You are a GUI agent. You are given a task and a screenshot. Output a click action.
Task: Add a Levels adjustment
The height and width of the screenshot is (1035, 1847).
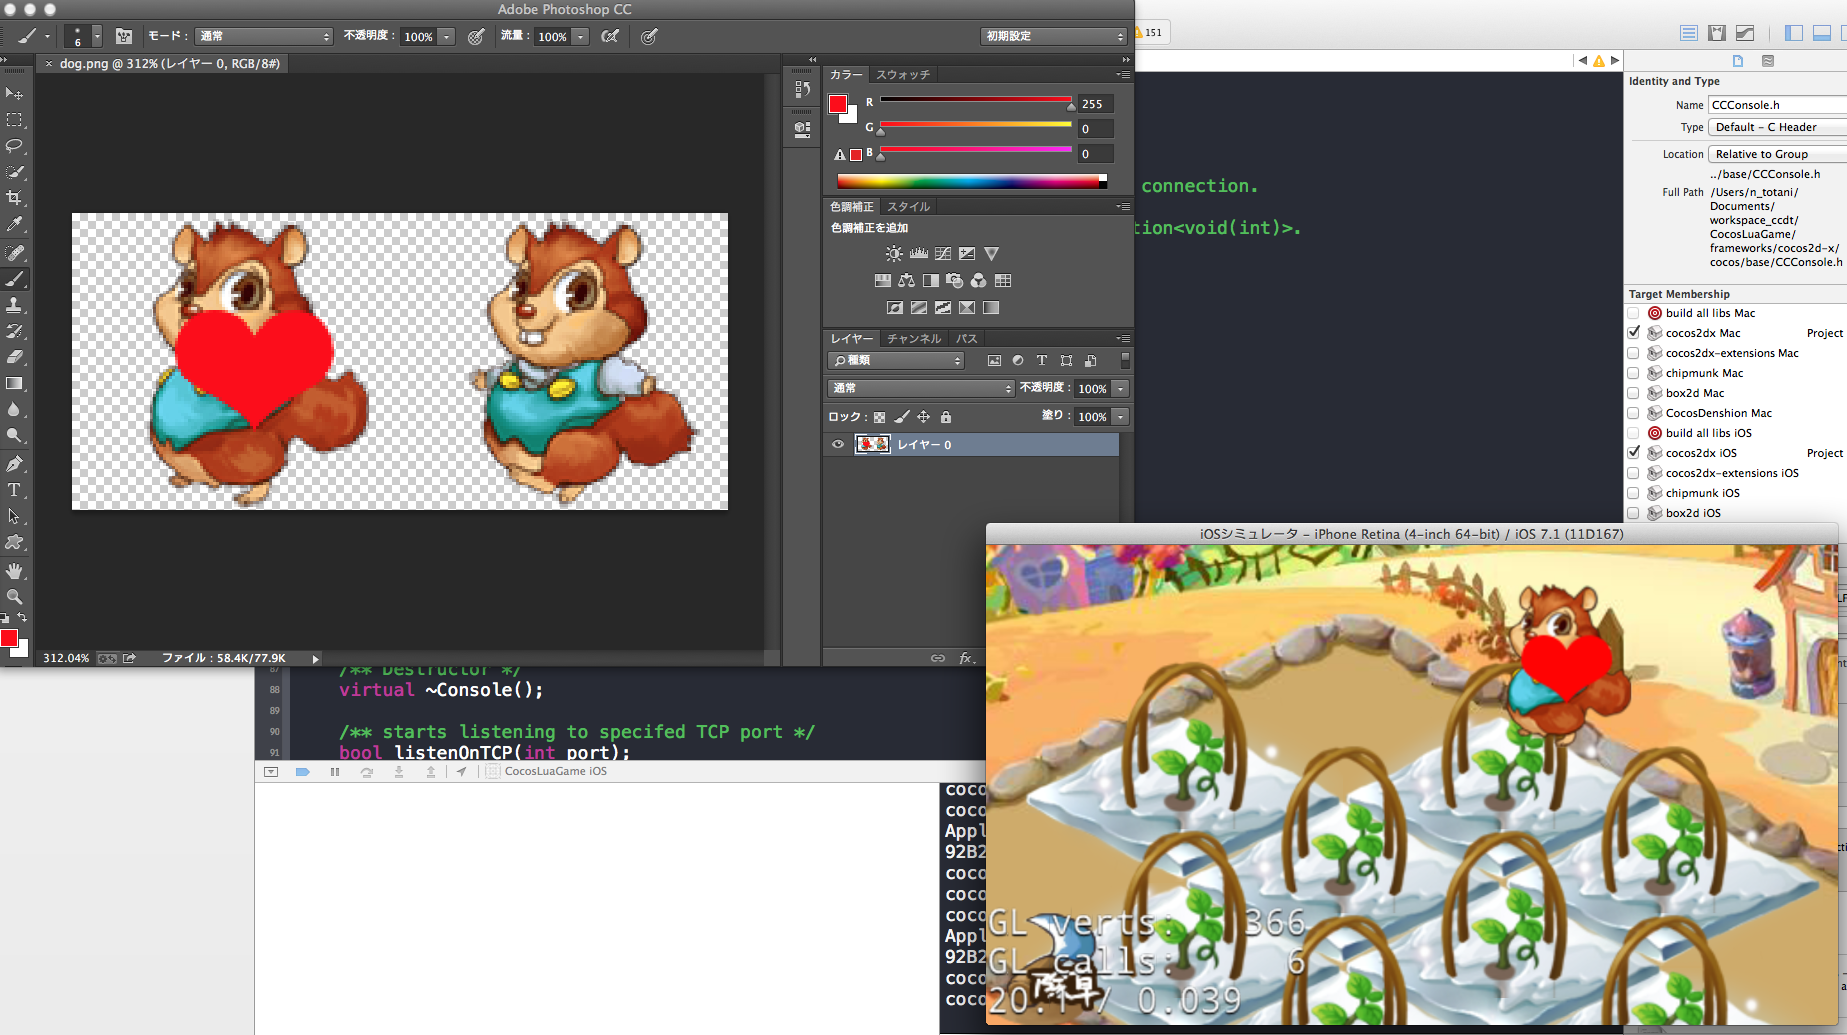click(918, 254)
